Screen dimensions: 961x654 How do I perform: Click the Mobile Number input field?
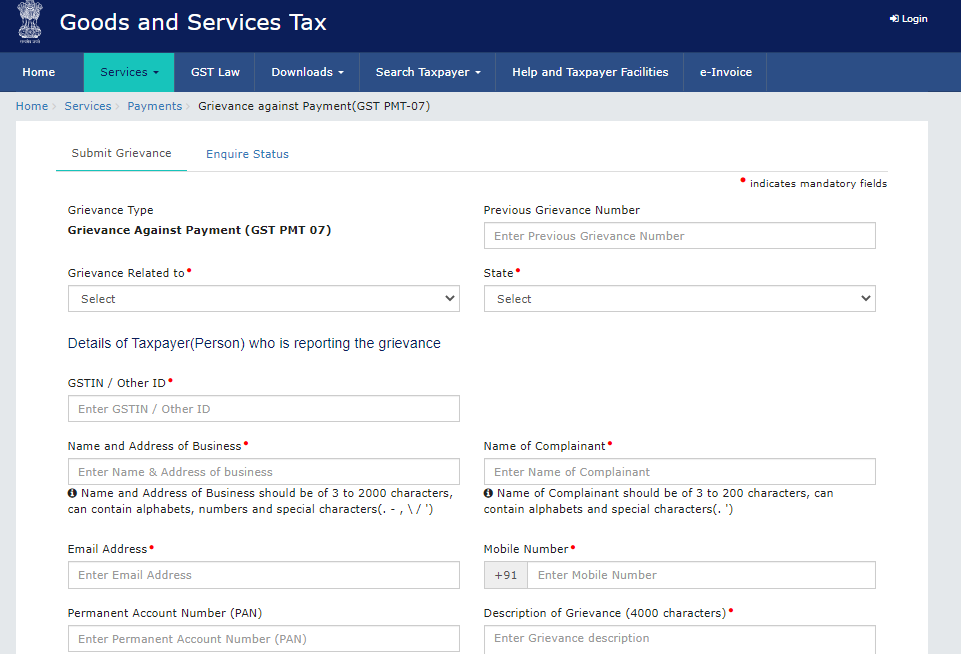(701, 575)
